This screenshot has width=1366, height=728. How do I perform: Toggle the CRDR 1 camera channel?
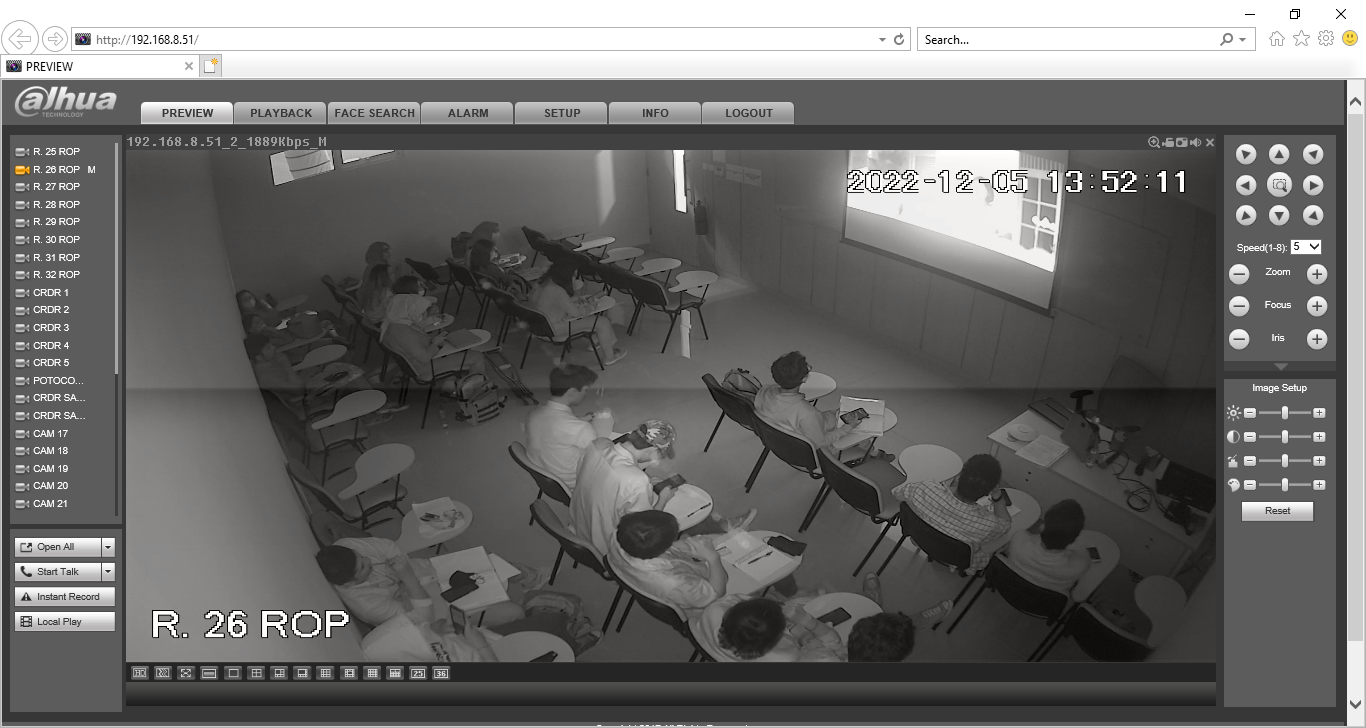(x=43, y=293)
